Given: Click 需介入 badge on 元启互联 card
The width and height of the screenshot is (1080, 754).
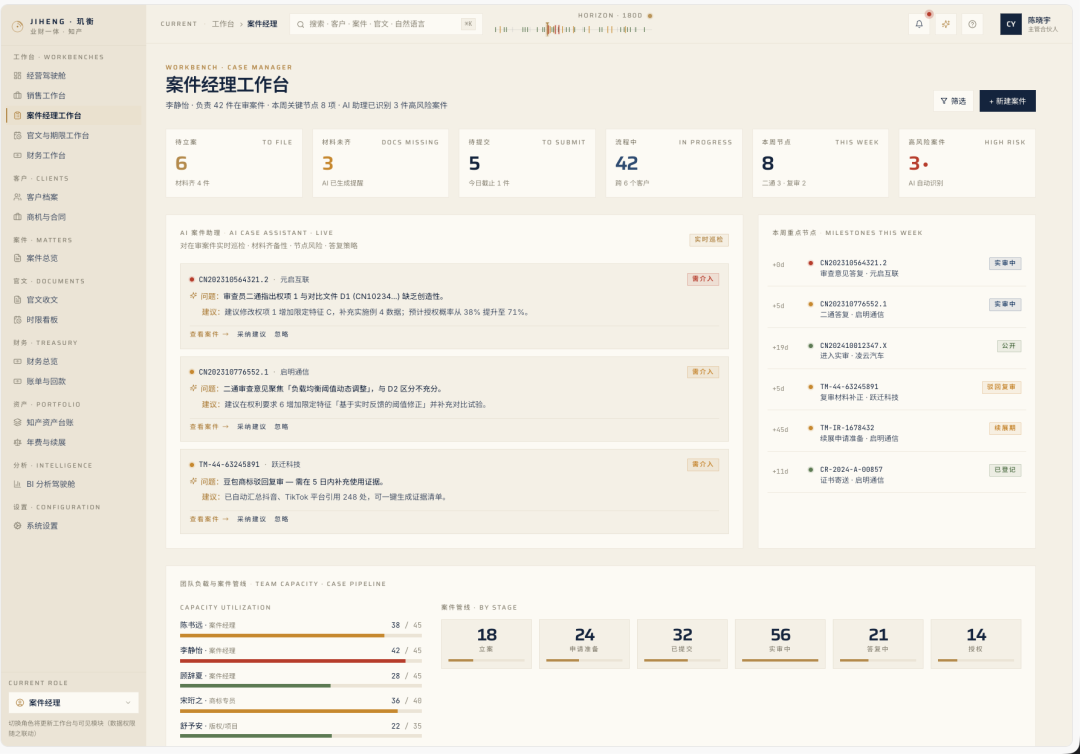Looking at the screenshot, I should click(x=703, y=279).
